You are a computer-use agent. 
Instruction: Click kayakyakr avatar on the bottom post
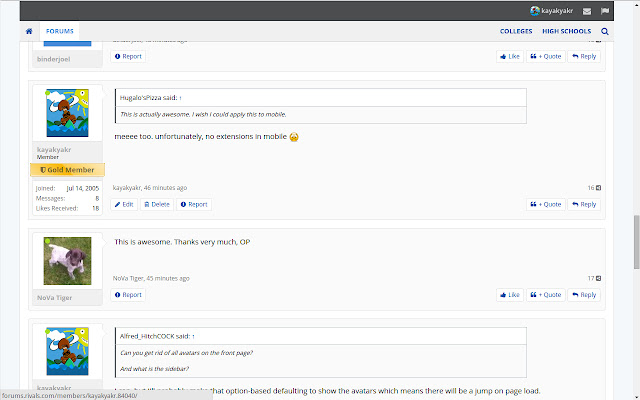point(67,351)
